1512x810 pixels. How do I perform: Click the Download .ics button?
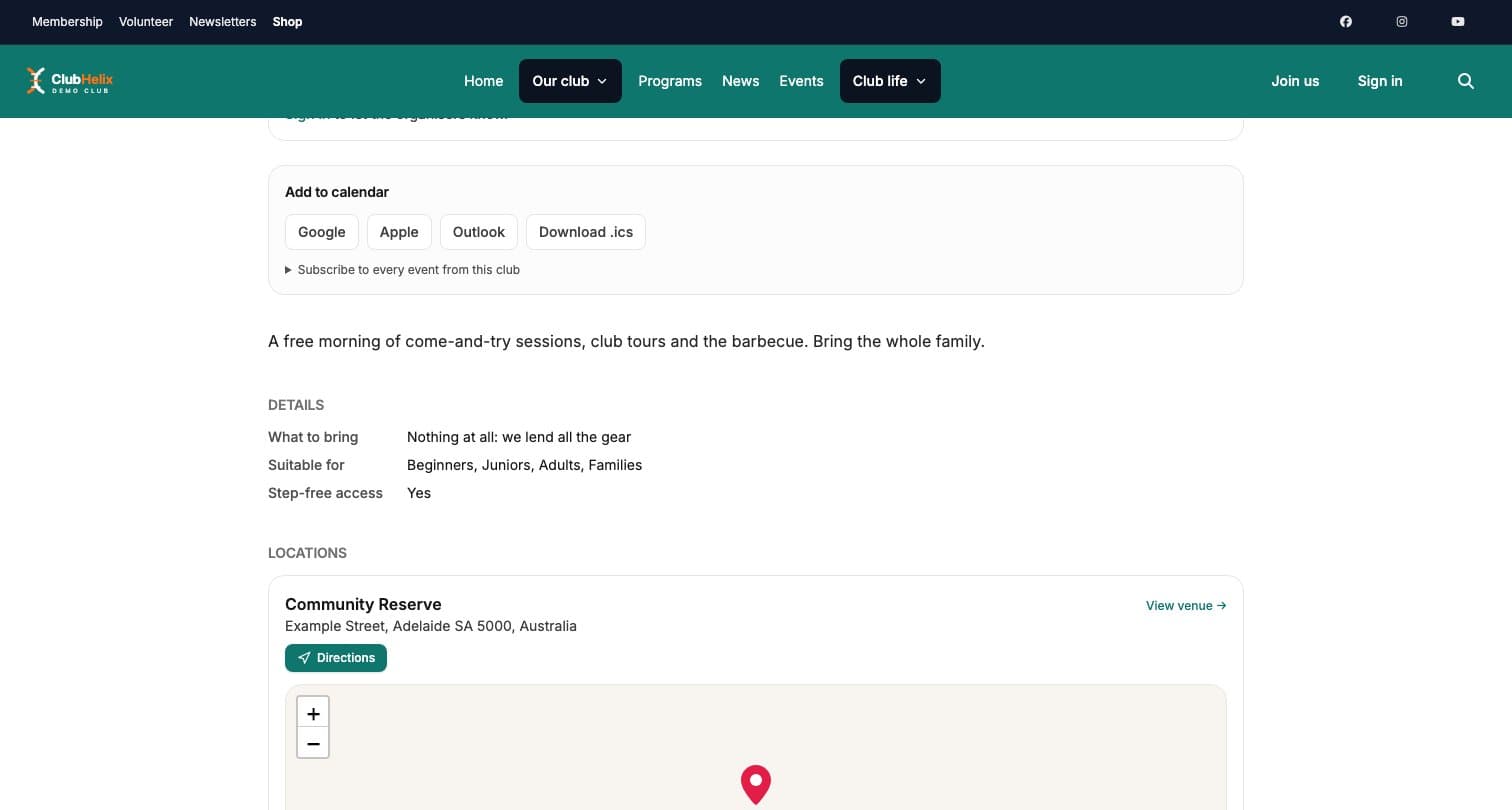[586, 232]
